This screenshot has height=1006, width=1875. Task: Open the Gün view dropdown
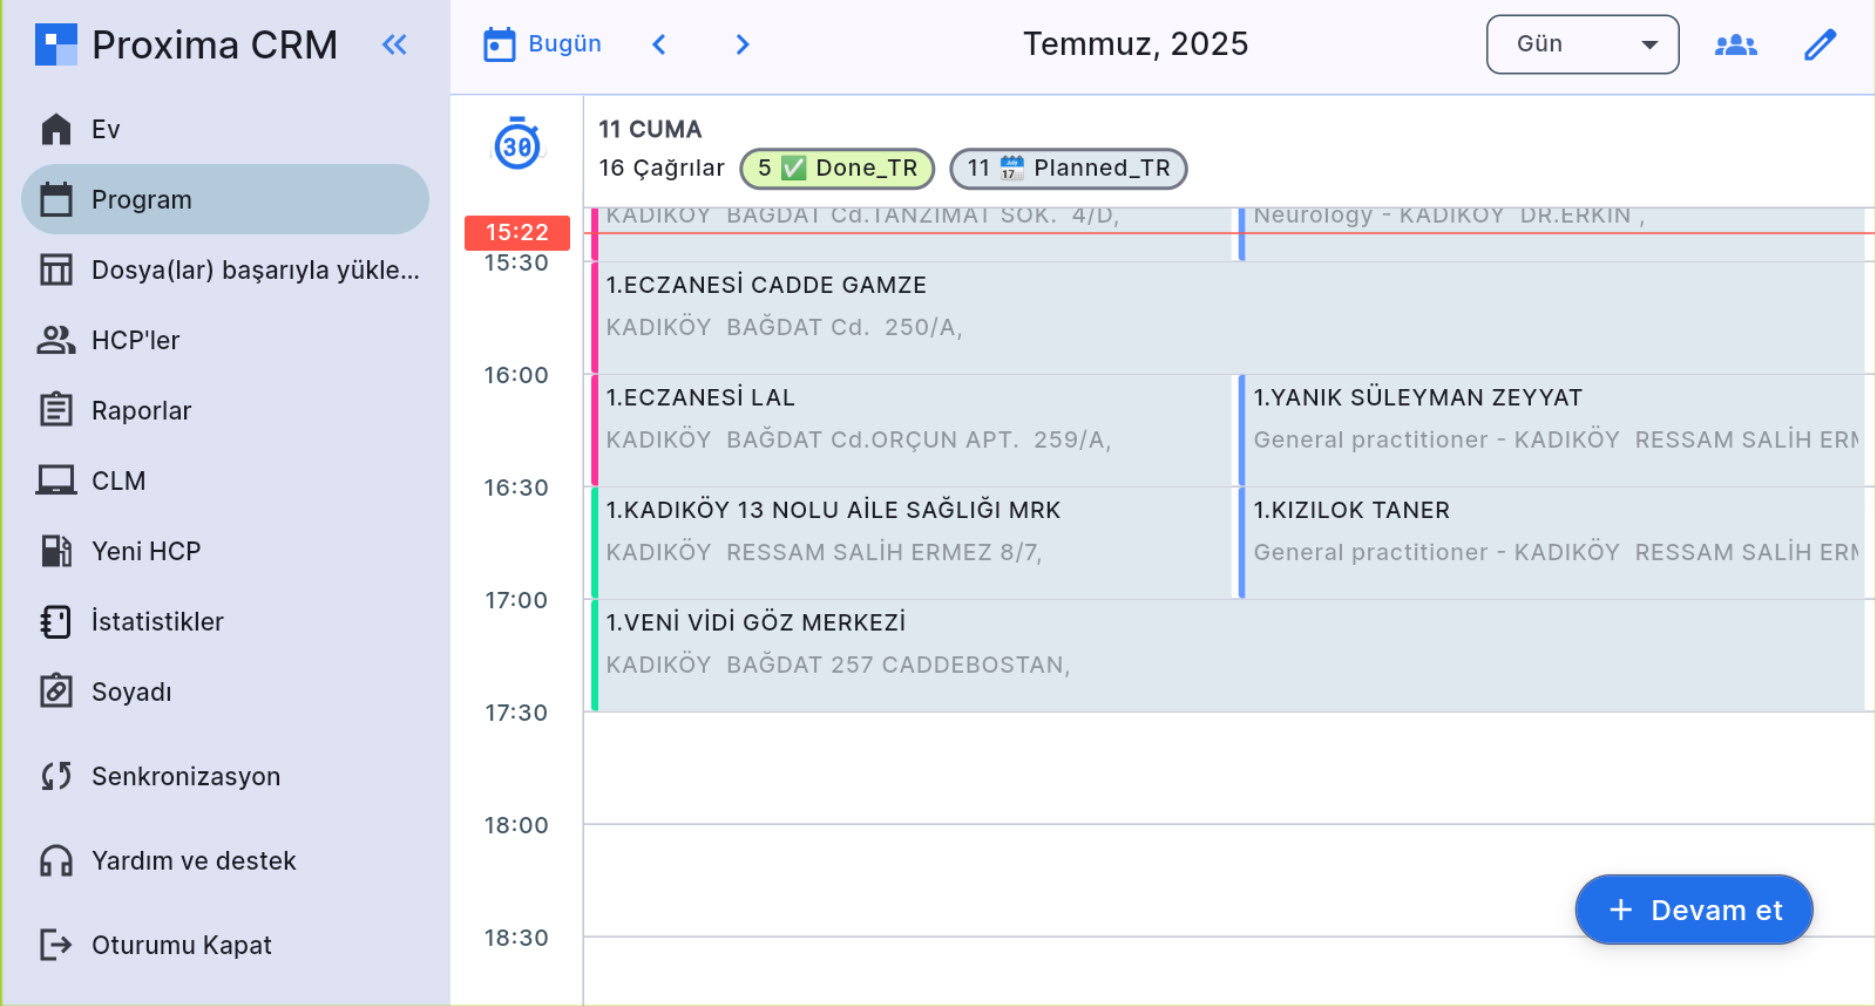1582,44
